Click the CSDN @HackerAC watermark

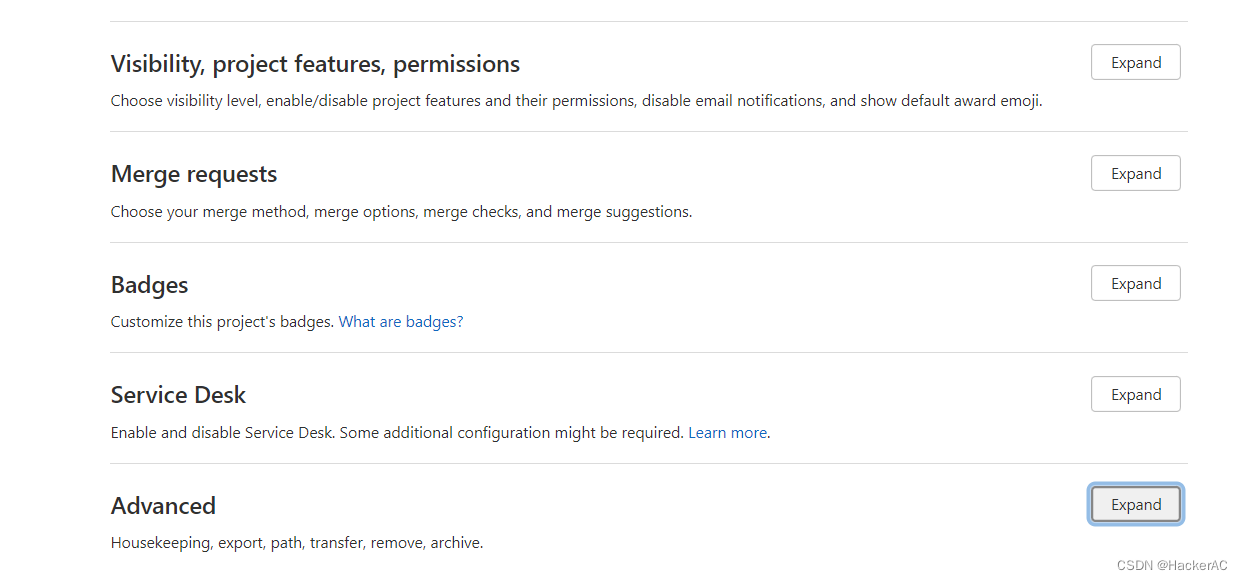[x=1171, y=566]
